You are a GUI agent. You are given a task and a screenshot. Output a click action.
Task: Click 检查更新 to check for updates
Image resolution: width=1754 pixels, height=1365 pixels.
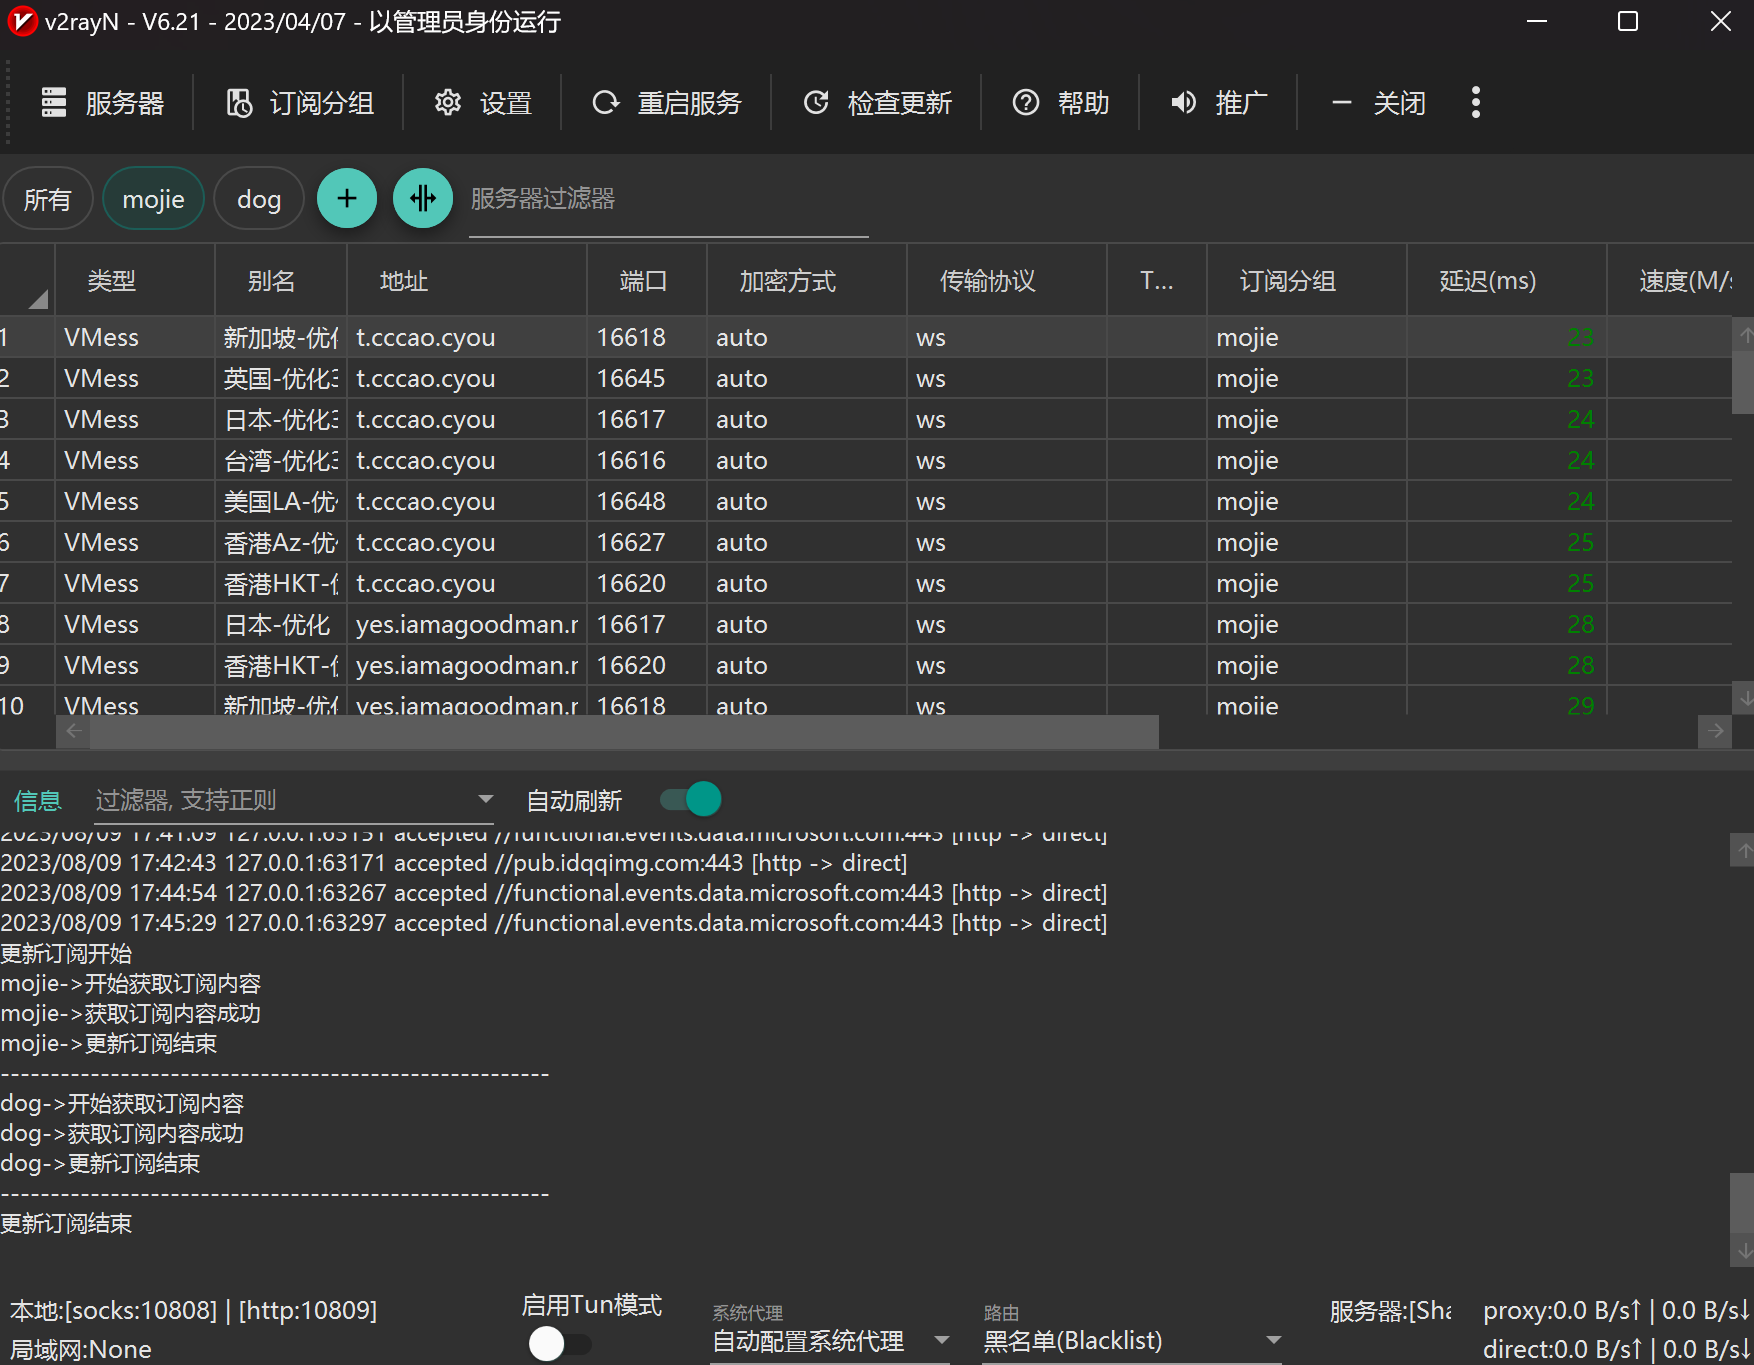[877, 103]
